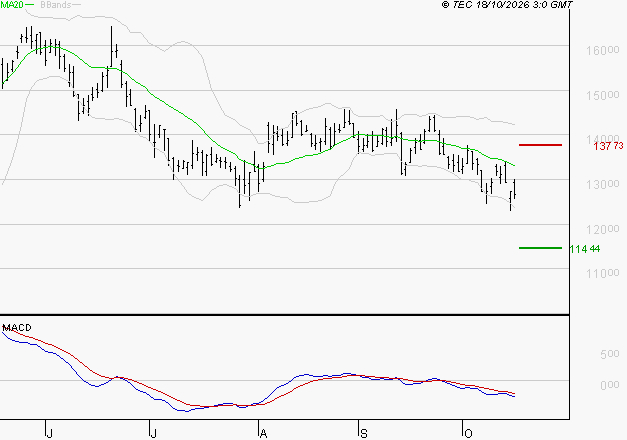Click the MACD panel label

click(17, 328)
